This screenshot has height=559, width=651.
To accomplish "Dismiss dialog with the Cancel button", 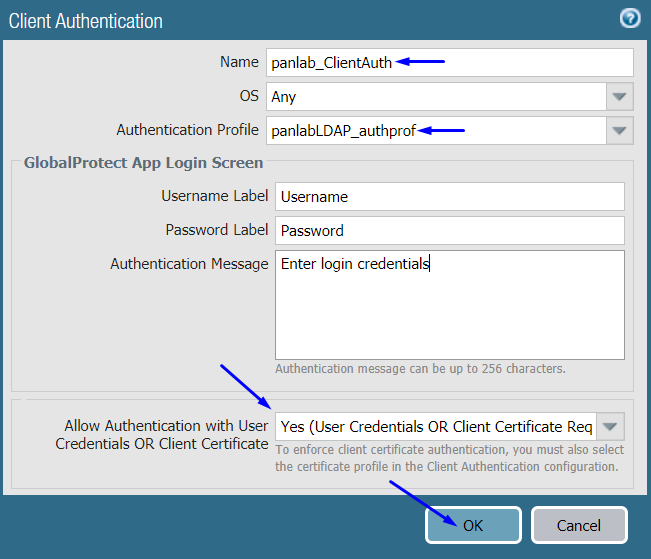I will pyautogui.click(x=579, y=525).
